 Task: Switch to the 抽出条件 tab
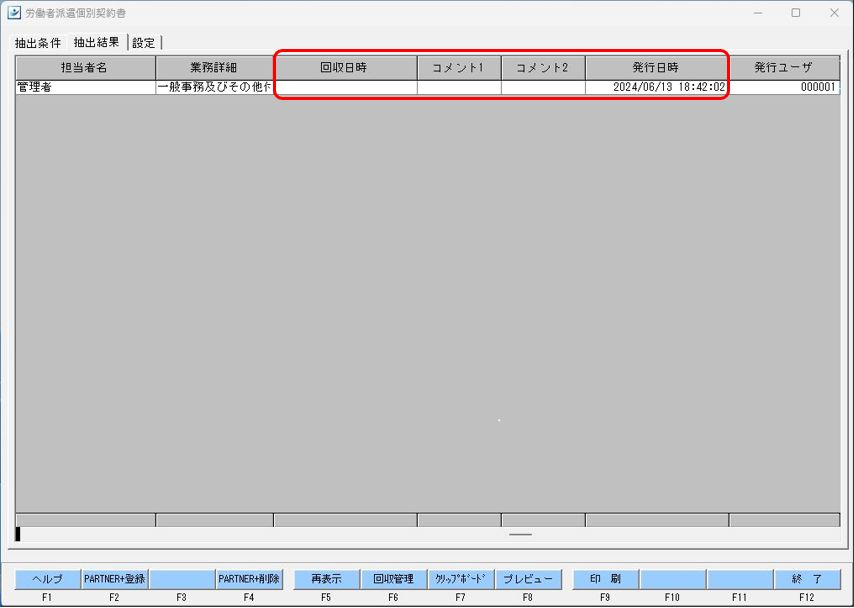click(x=38, y=43)
